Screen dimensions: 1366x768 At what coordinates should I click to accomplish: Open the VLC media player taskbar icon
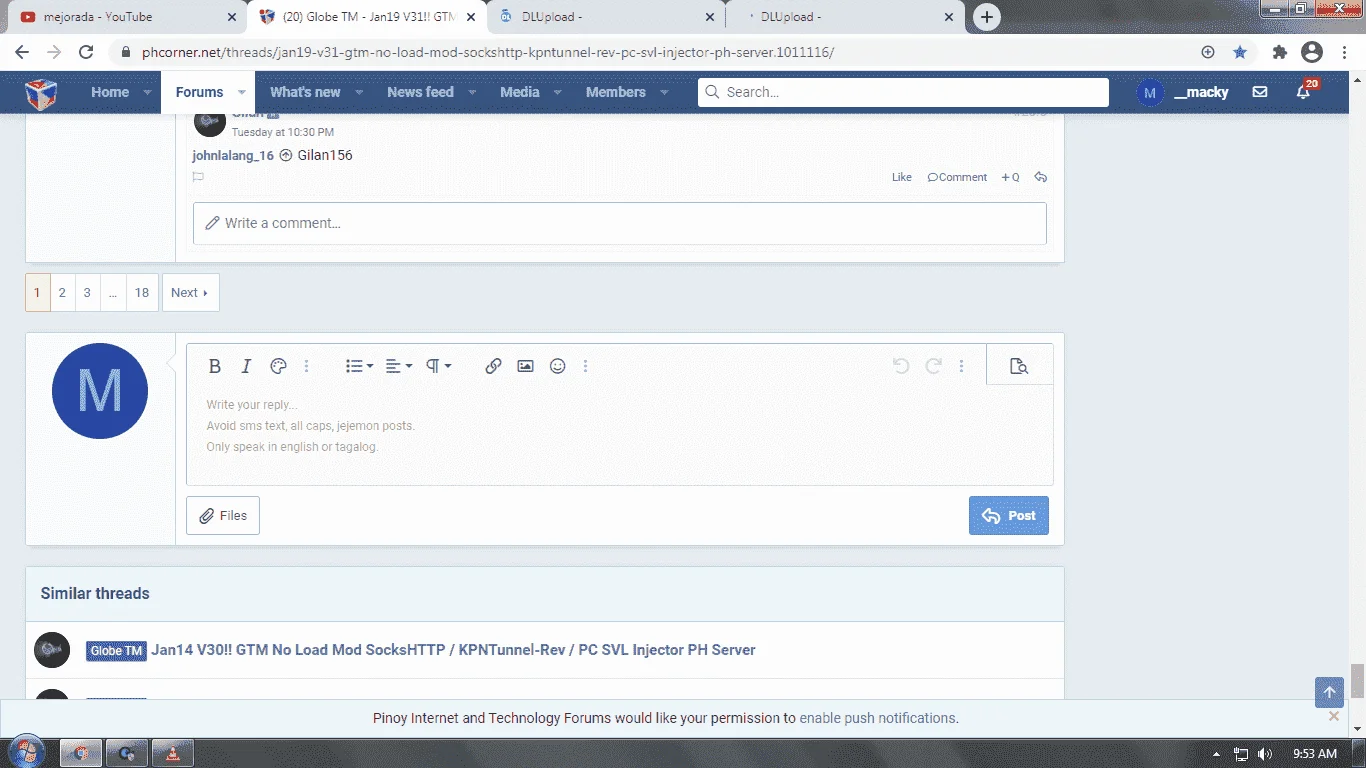[172, 753]
